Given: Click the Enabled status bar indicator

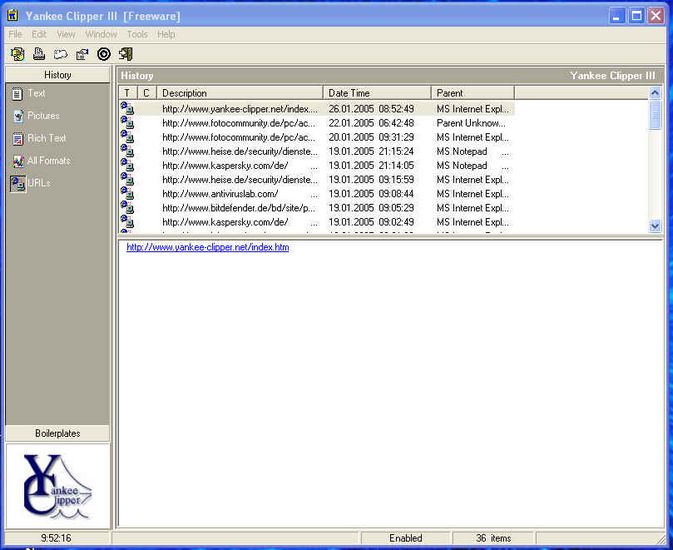Looking at the screenshot, I should point(406,538).
